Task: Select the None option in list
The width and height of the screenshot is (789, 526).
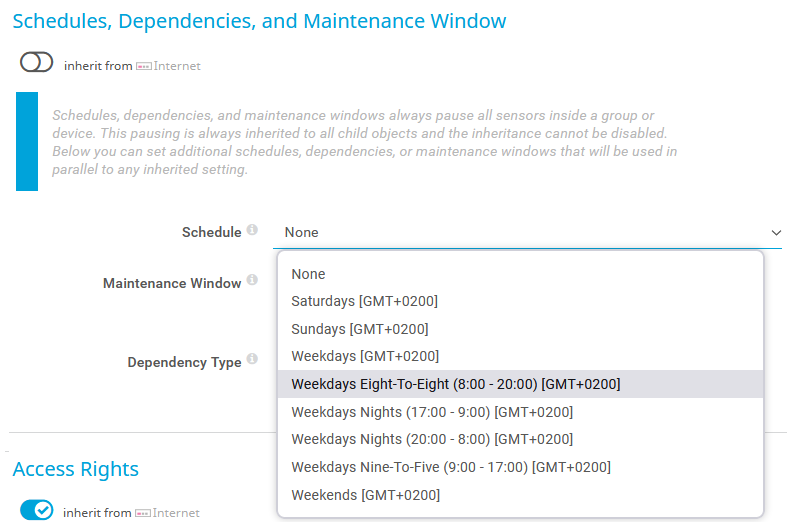Action: [x=308, y=274]
